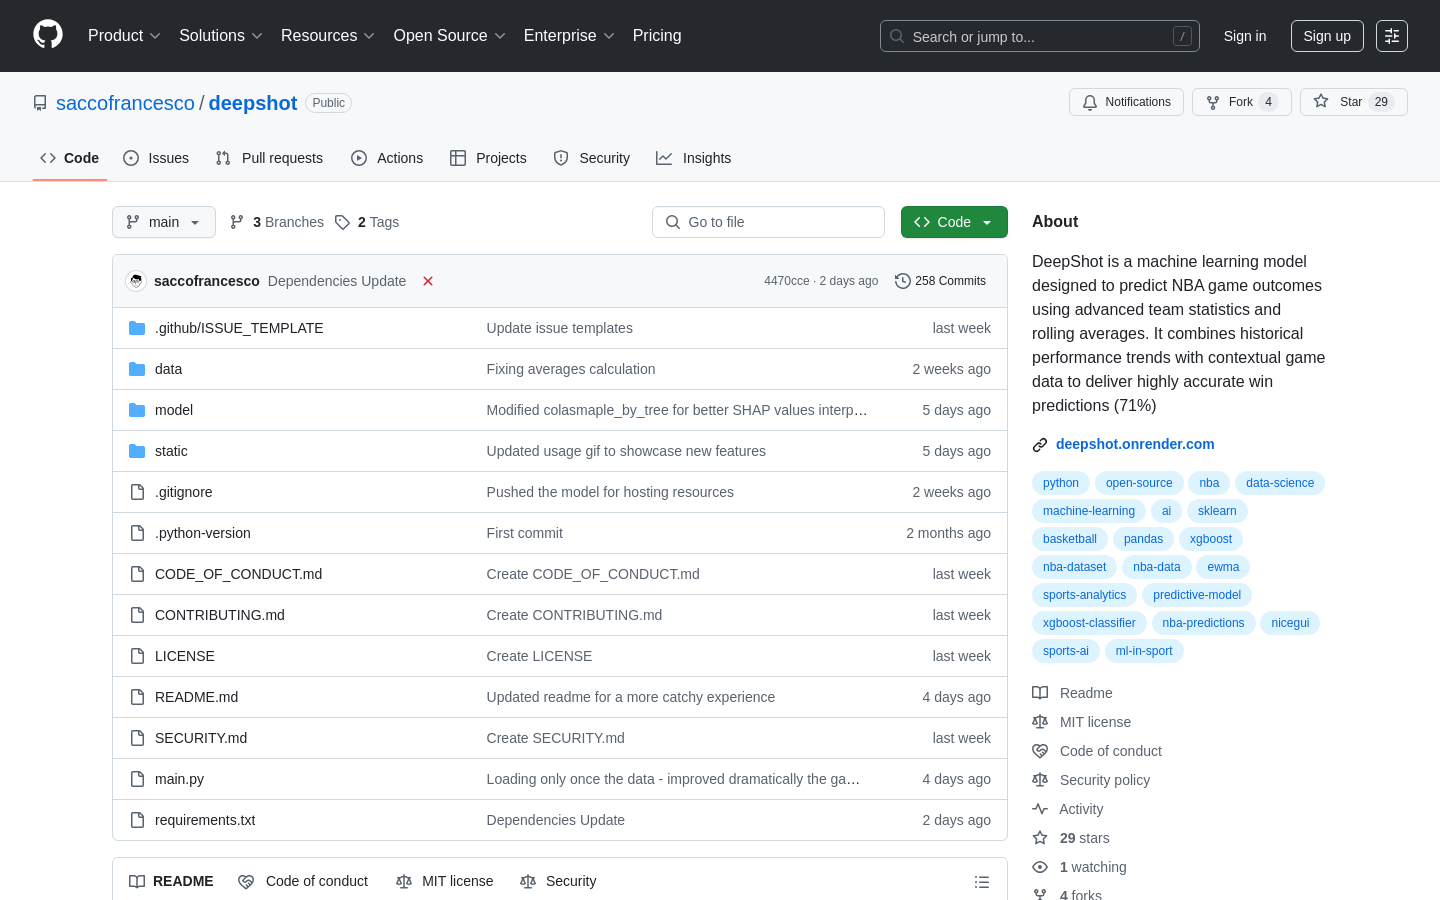The image size is (1440, 900).
Task: Expand the Resources menu
Action: click(x=328, y=36)
